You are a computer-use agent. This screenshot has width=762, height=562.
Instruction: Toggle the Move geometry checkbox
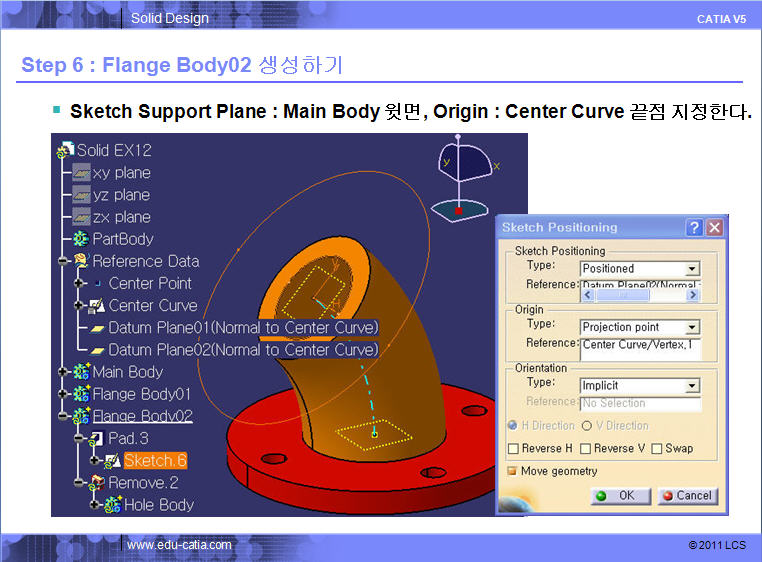(513, 471)
